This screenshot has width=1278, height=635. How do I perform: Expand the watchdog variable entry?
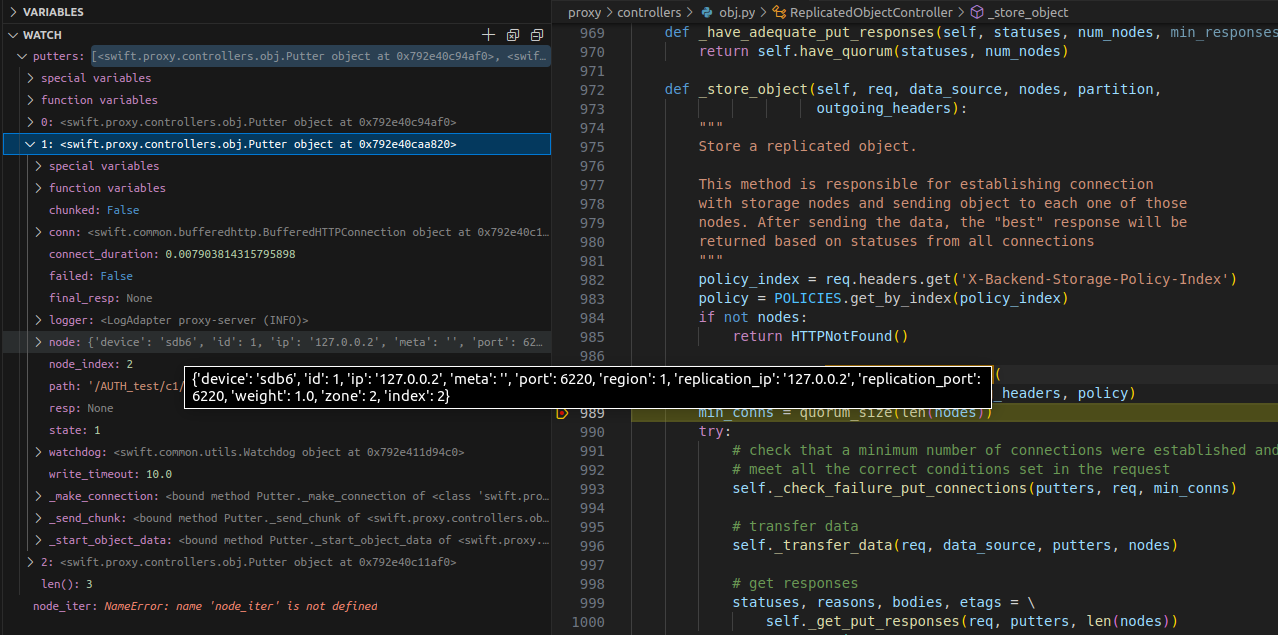tap(38, 452)
